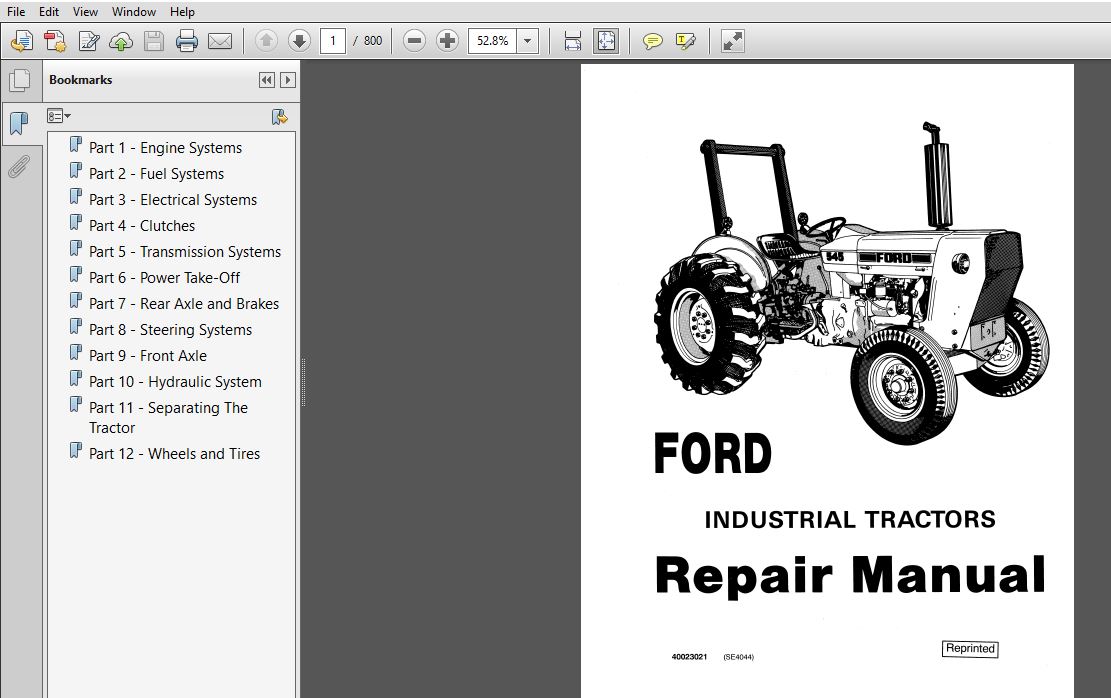Open bookmark Part 10 - Hydraulic System

[175, 381]
